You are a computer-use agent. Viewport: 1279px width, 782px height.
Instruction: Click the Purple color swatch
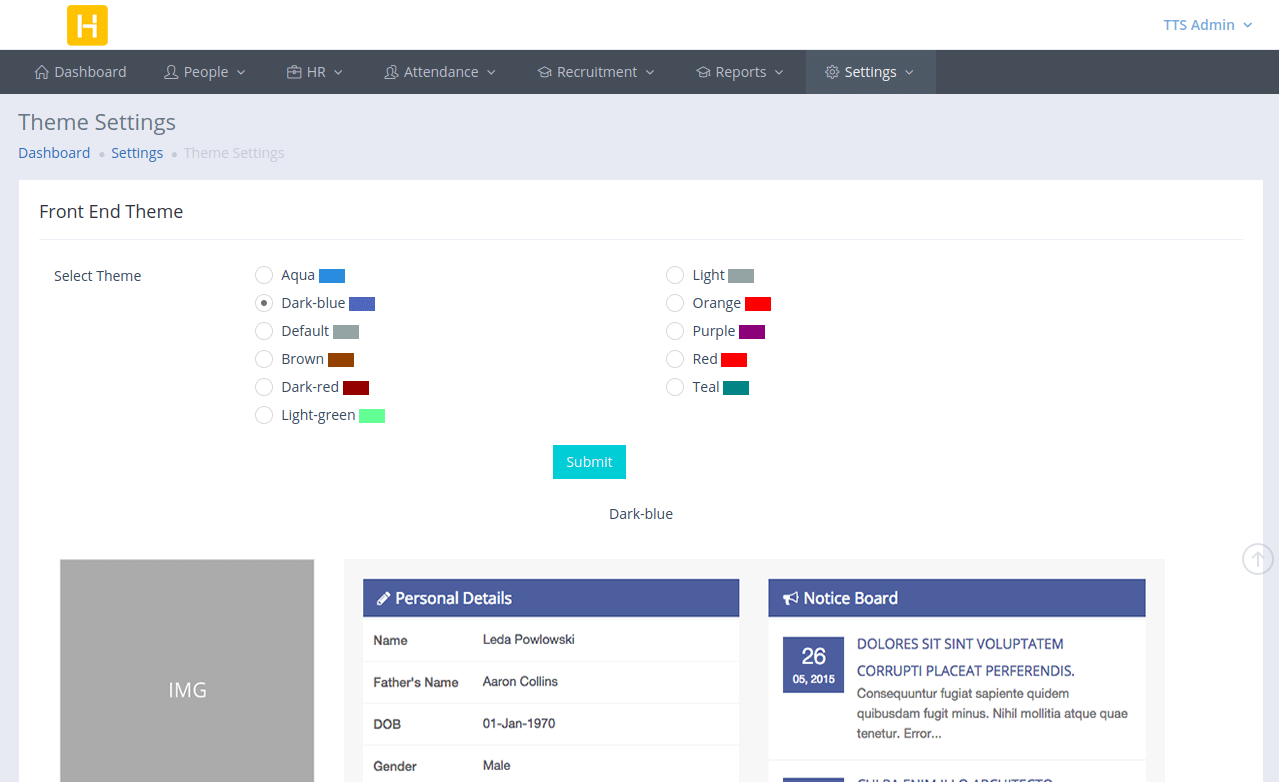click(752, 331)
